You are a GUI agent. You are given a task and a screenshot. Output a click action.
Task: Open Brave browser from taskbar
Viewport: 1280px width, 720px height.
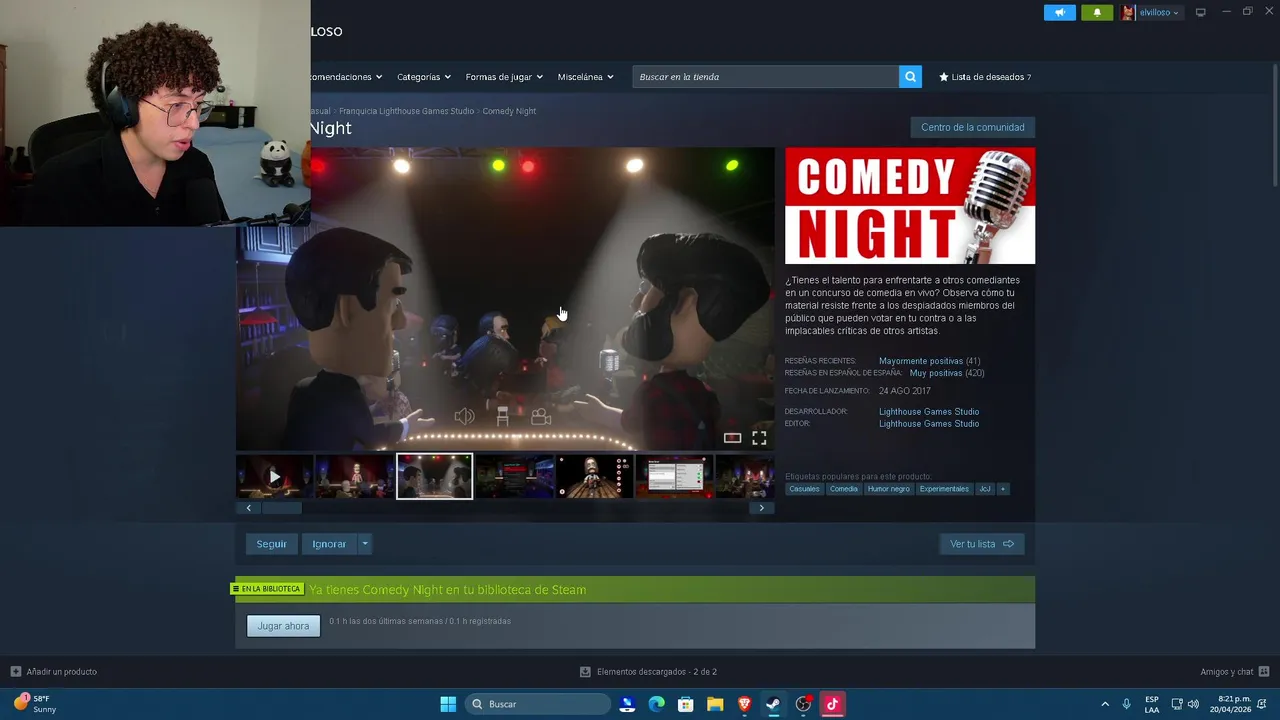(744, 704)
